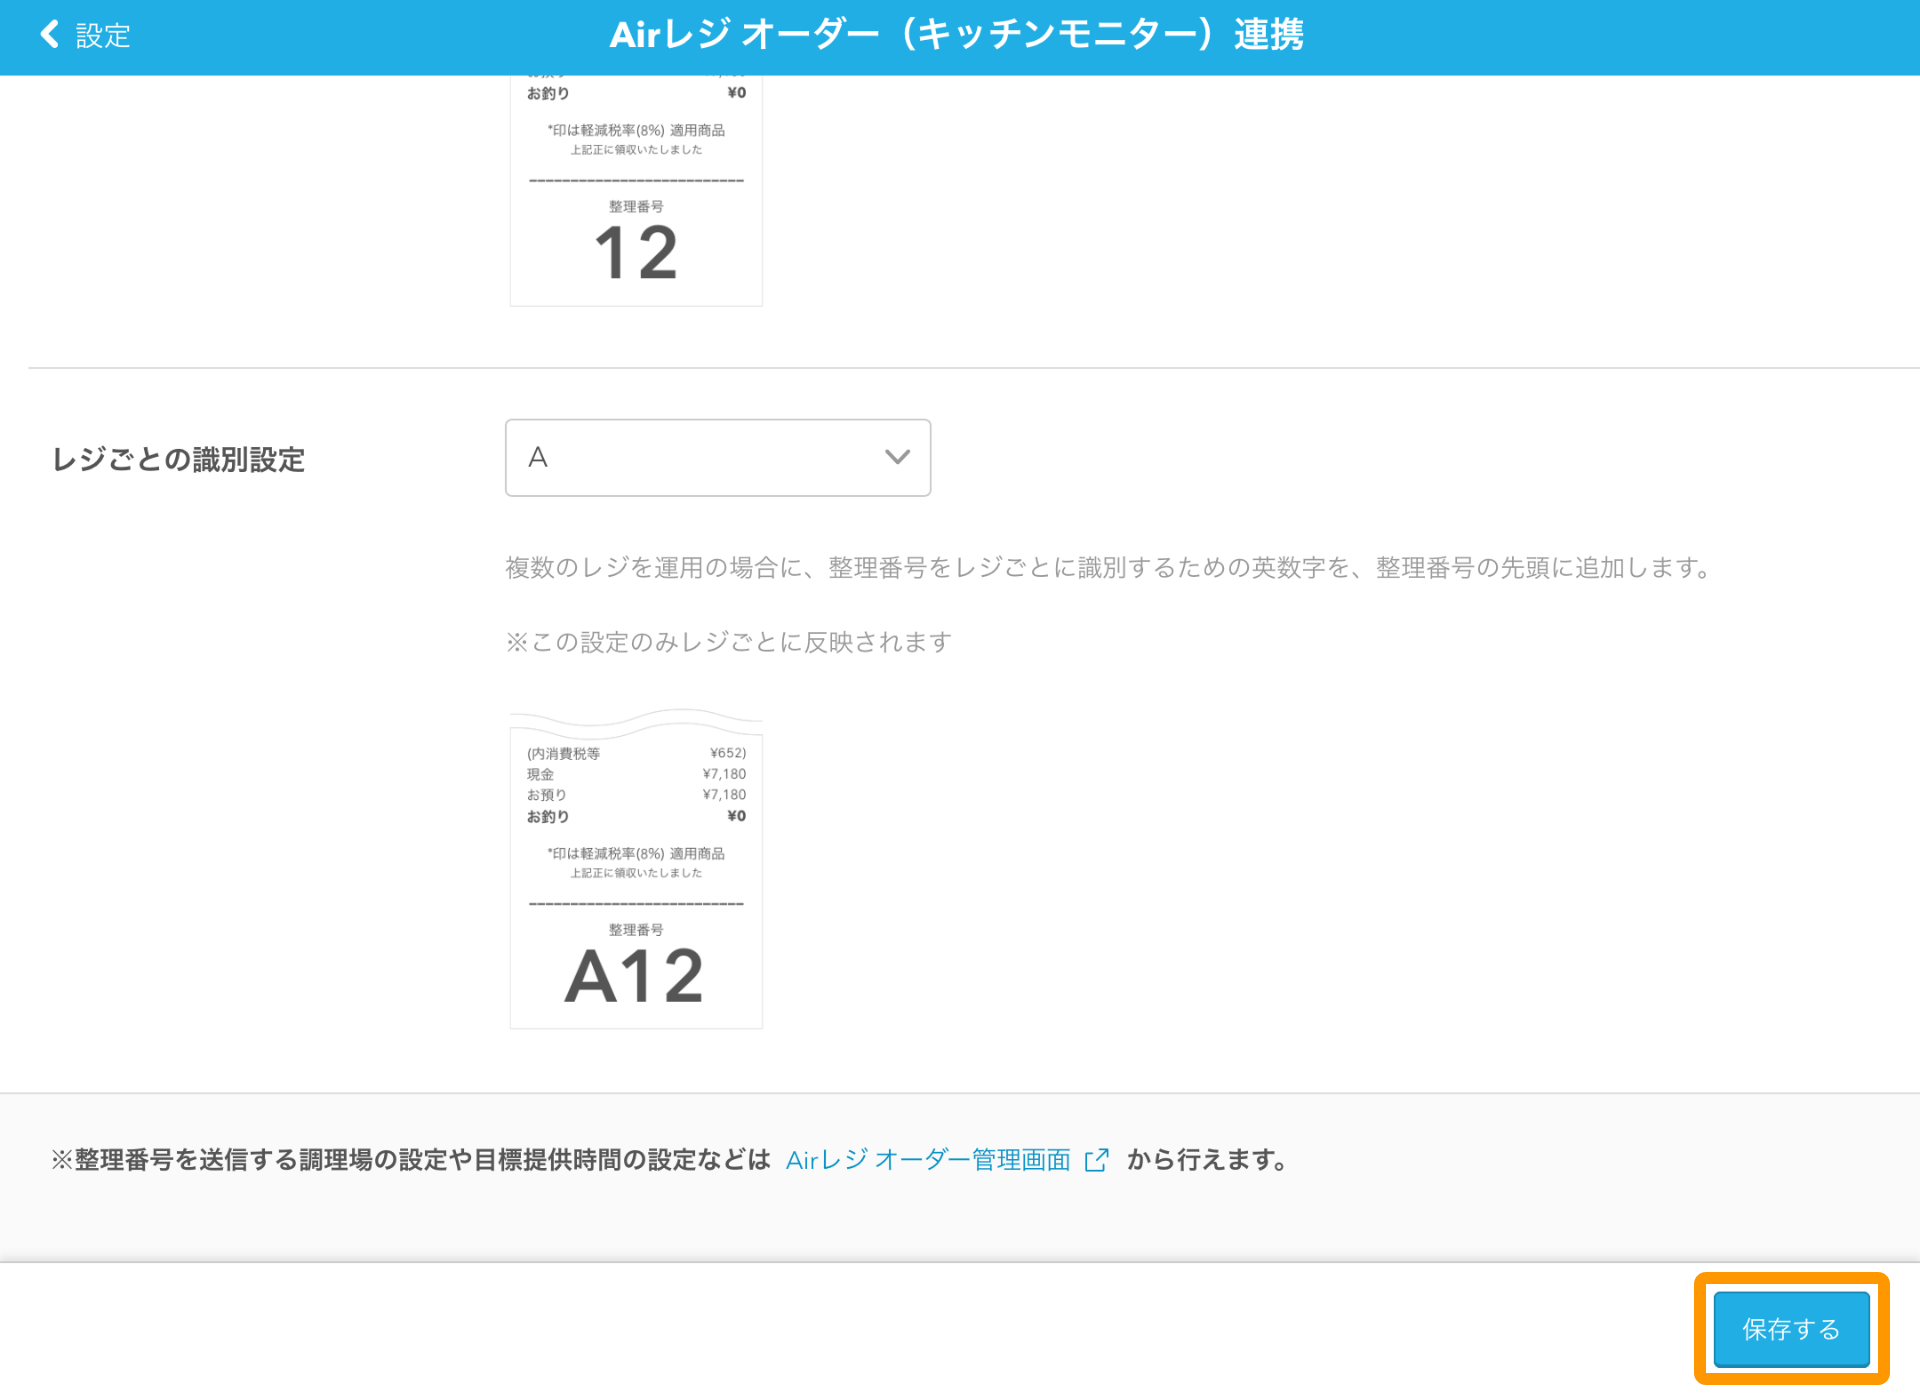Open the レジごとの識別設定 dropdown showing A
The width and height of the screenshot is (1920, 1400).
[718, 457]
